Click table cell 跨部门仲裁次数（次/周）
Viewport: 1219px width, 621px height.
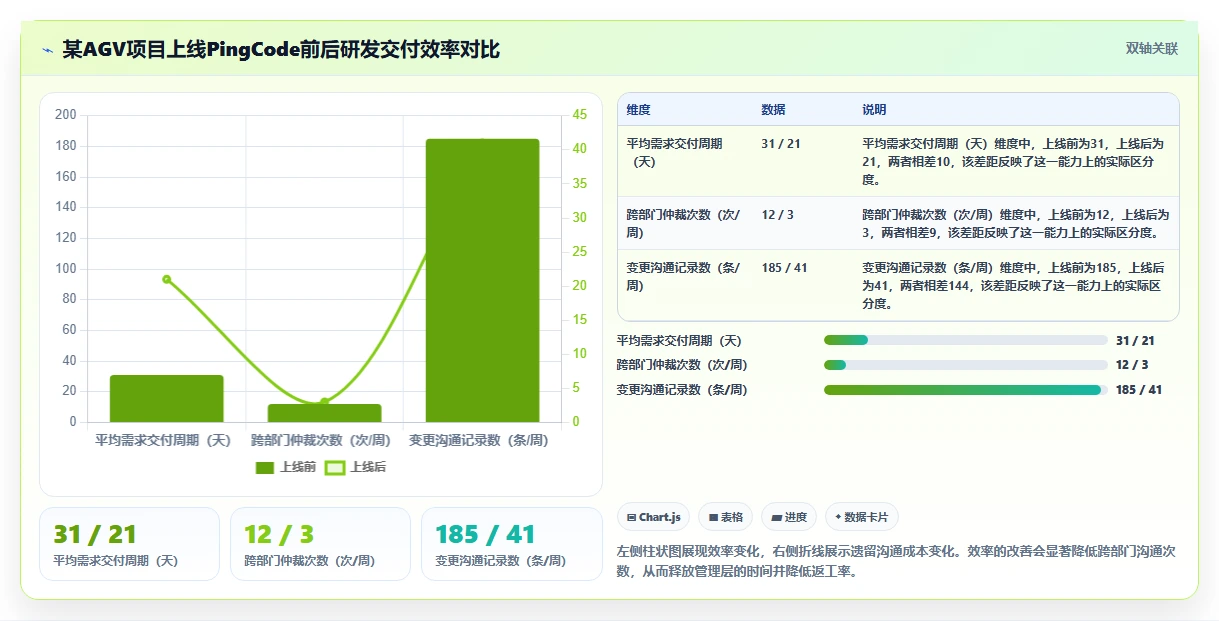coord(684,224)
